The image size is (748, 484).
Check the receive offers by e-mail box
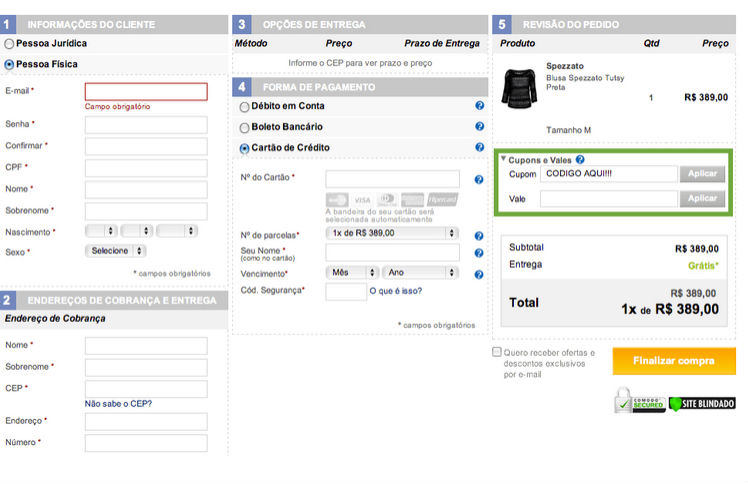497,352
